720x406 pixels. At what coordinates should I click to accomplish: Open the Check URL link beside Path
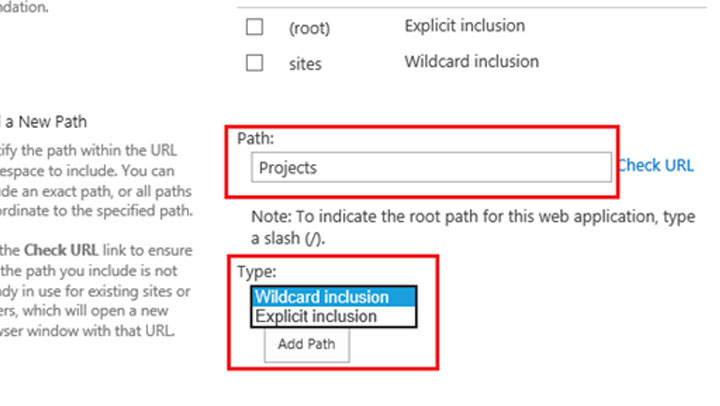(656, 165)
